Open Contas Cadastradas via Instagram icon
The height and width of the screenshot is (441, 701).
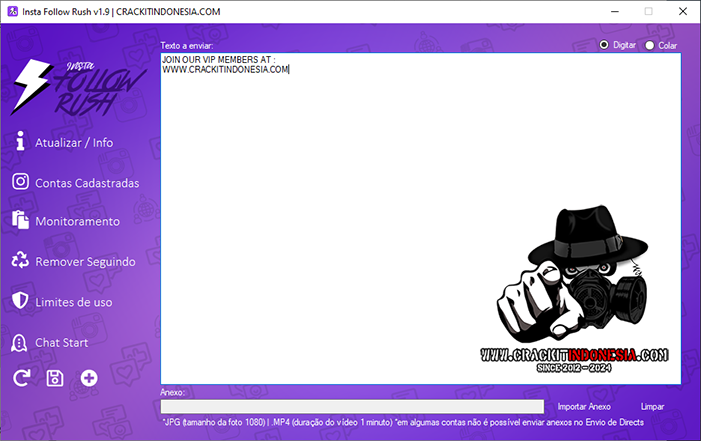pyautogui.click(x=20, y=182)
